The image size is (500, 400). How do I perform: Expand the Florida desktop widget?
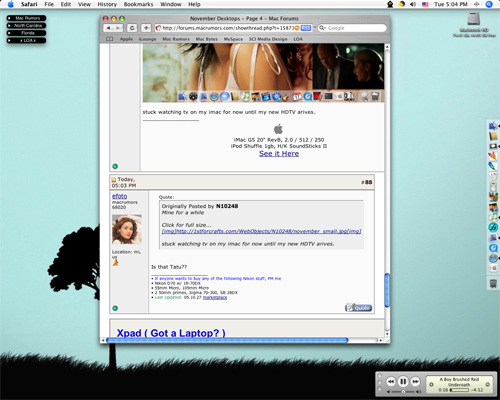tap(26, 33)
